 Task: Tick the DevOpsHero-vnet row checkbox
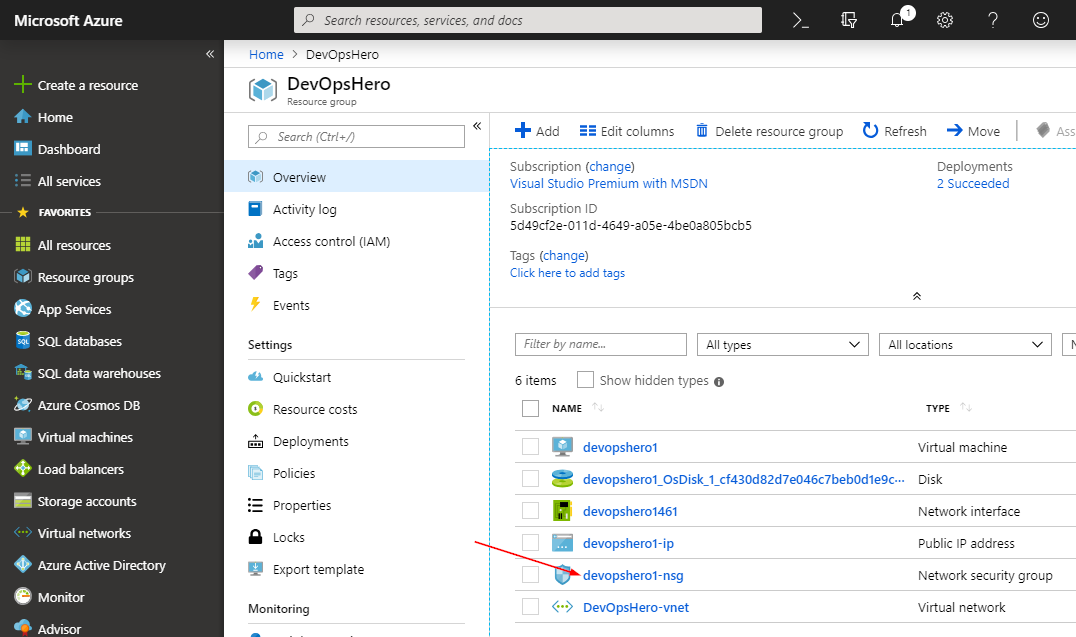coord(530,607)
